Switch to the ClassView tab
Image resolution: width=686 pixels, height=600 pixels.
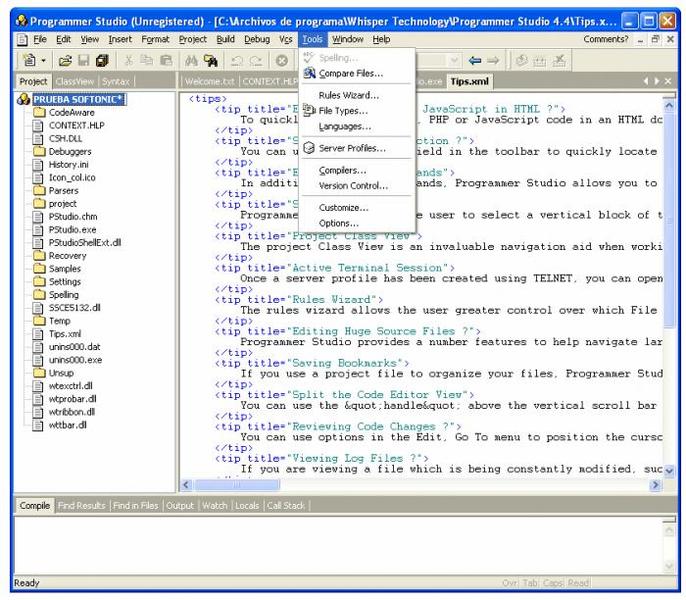point(75,81)
